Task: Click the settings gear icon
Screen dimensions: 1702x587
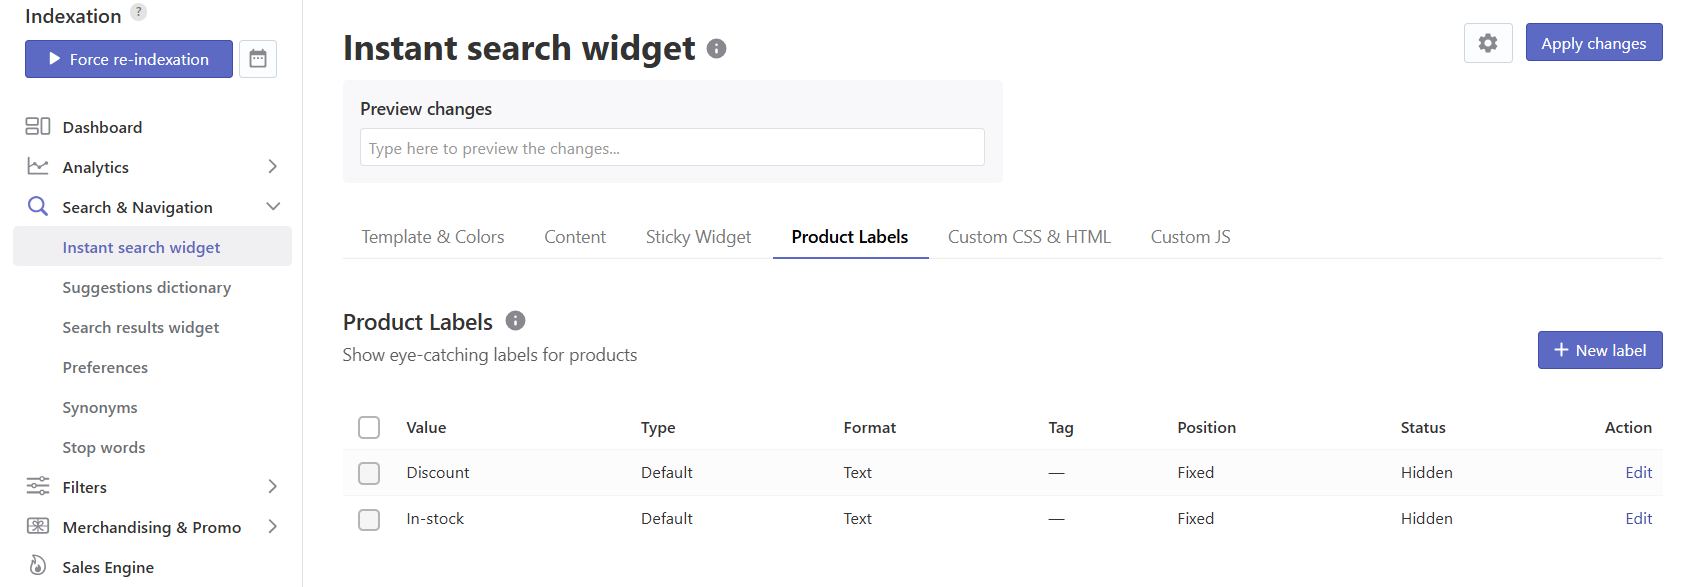Action: 1488,43
